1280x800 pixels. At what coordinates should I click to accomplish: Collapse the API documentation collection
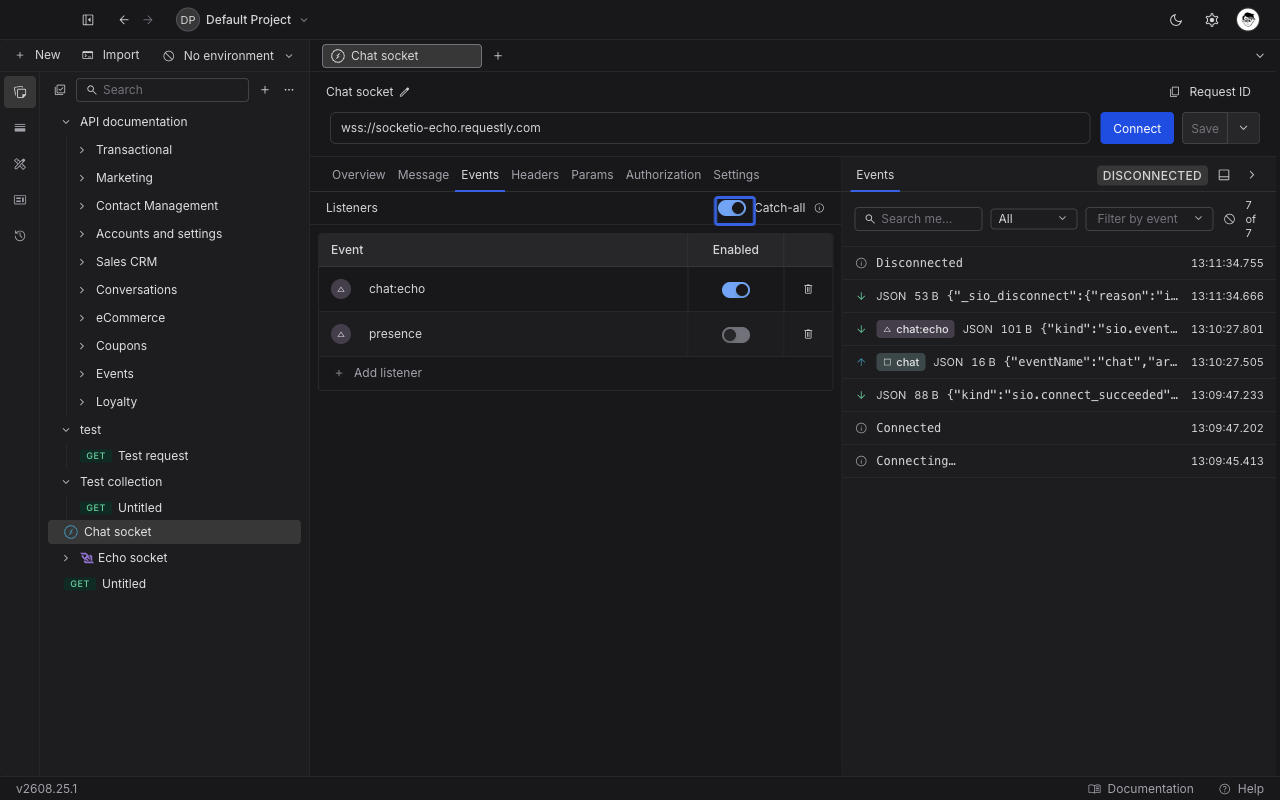66,122
